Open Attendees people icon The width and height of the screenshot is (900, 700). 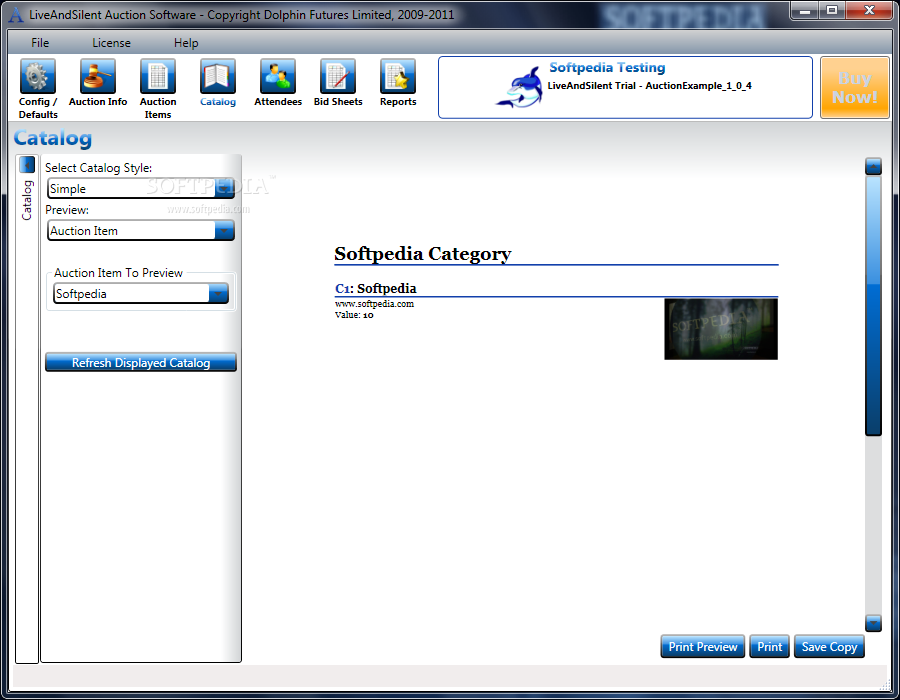click(x=278, y=76)
